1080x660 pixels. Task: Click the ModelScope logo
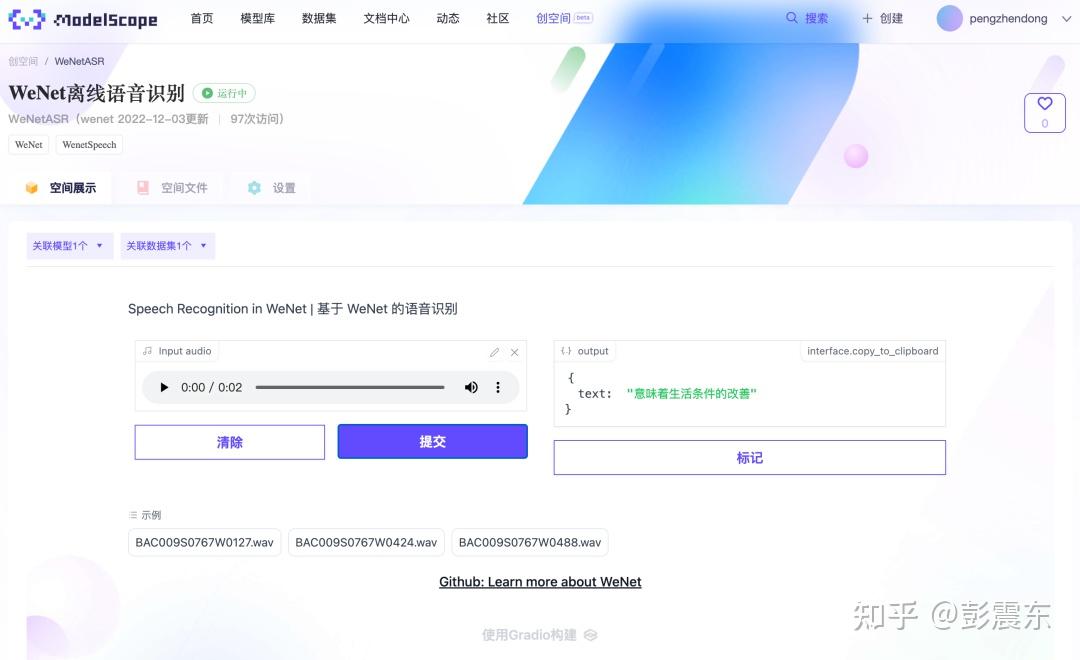click(x=83, y=19)
